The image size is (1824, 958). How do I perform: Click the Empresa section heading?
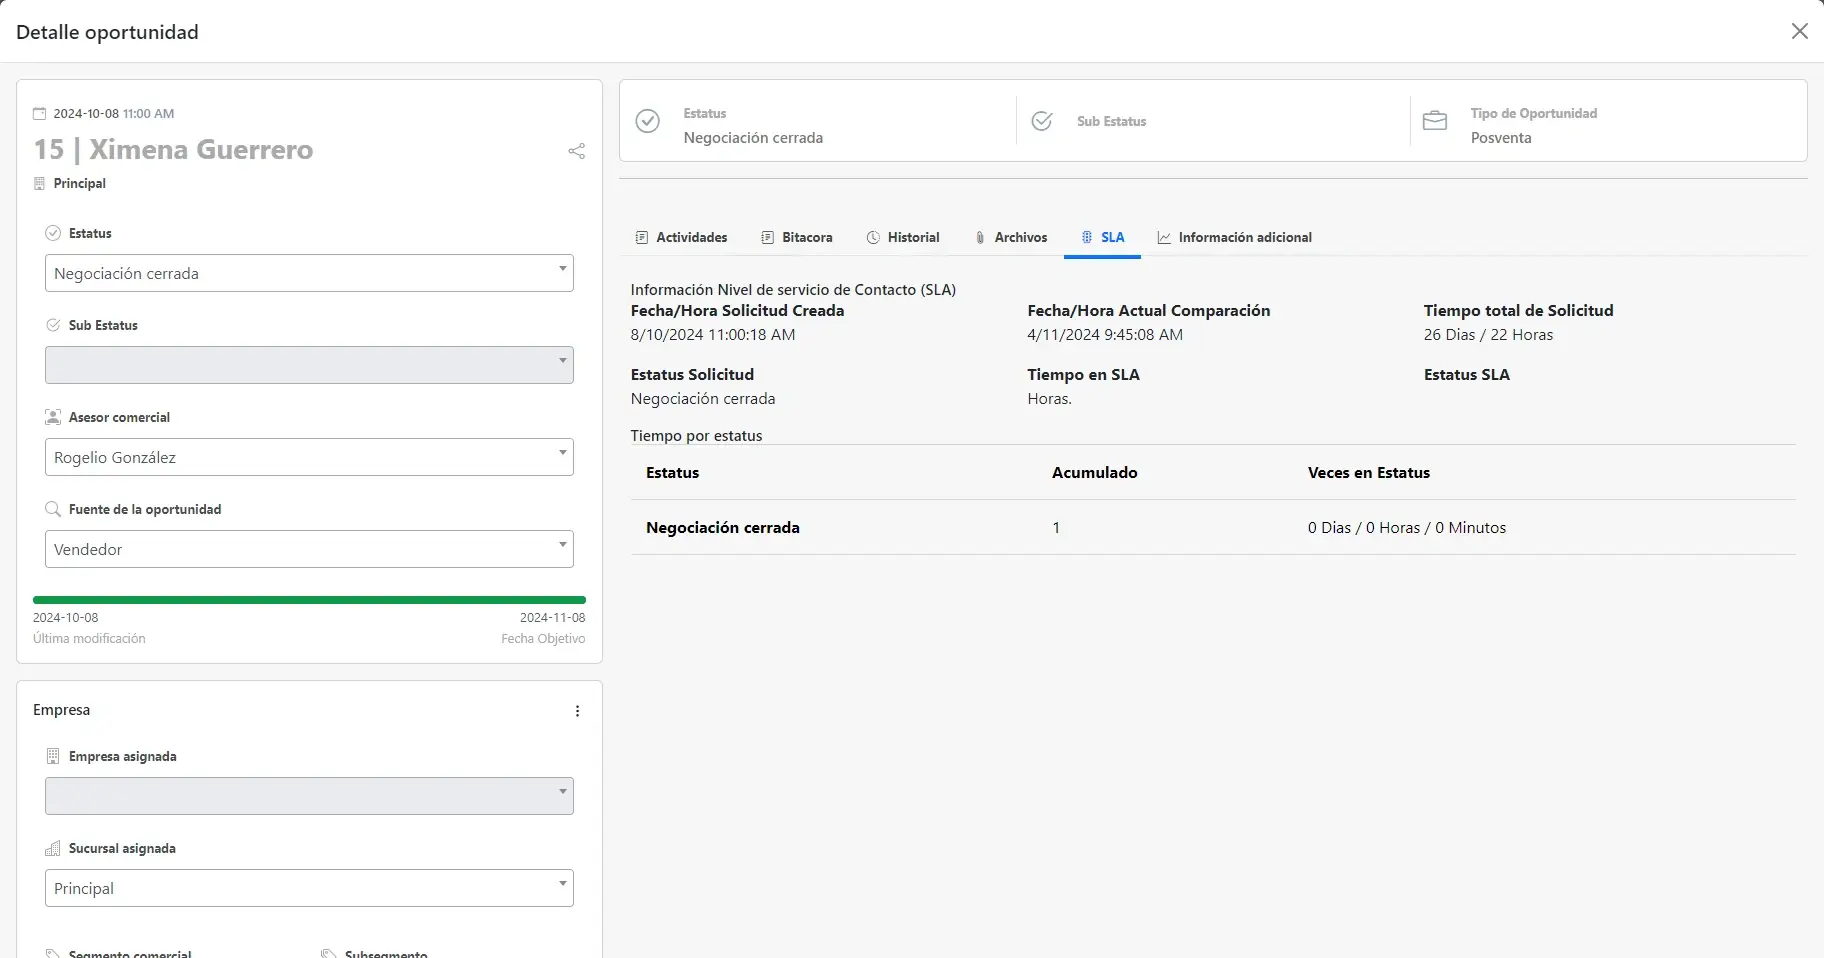coord(61,710)
